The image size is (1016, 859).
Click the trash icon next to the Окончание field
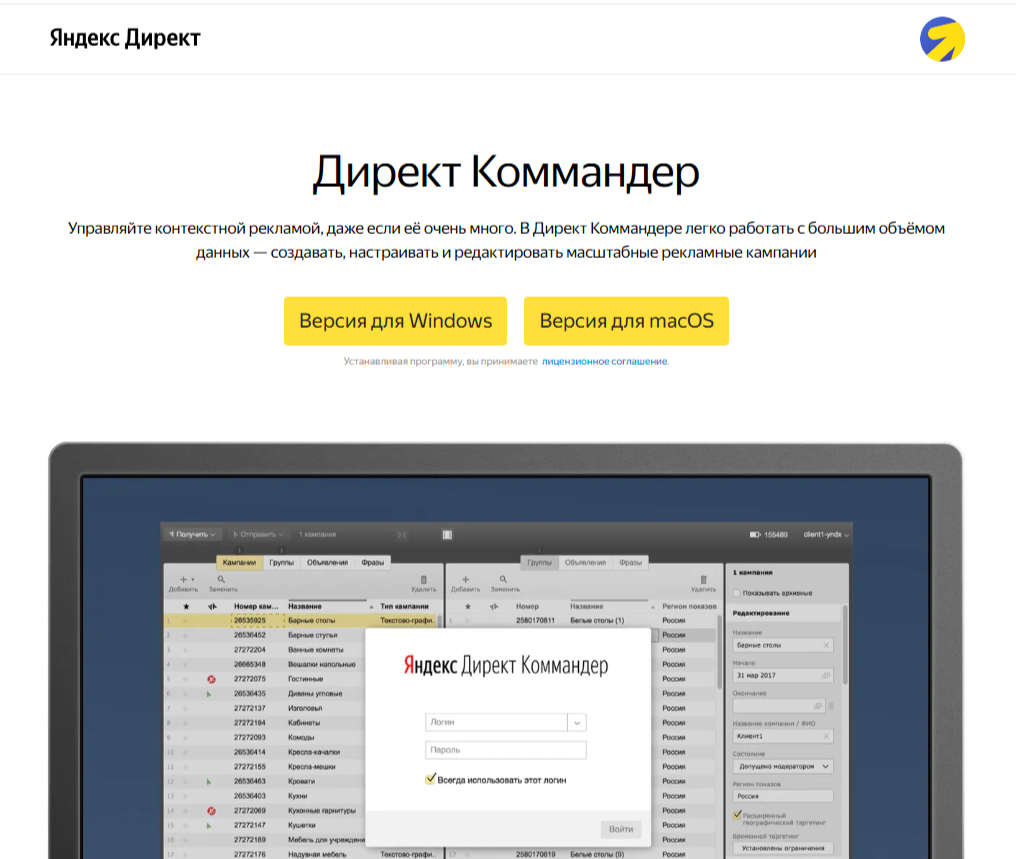pyautogui.click(x=831, y=706)
